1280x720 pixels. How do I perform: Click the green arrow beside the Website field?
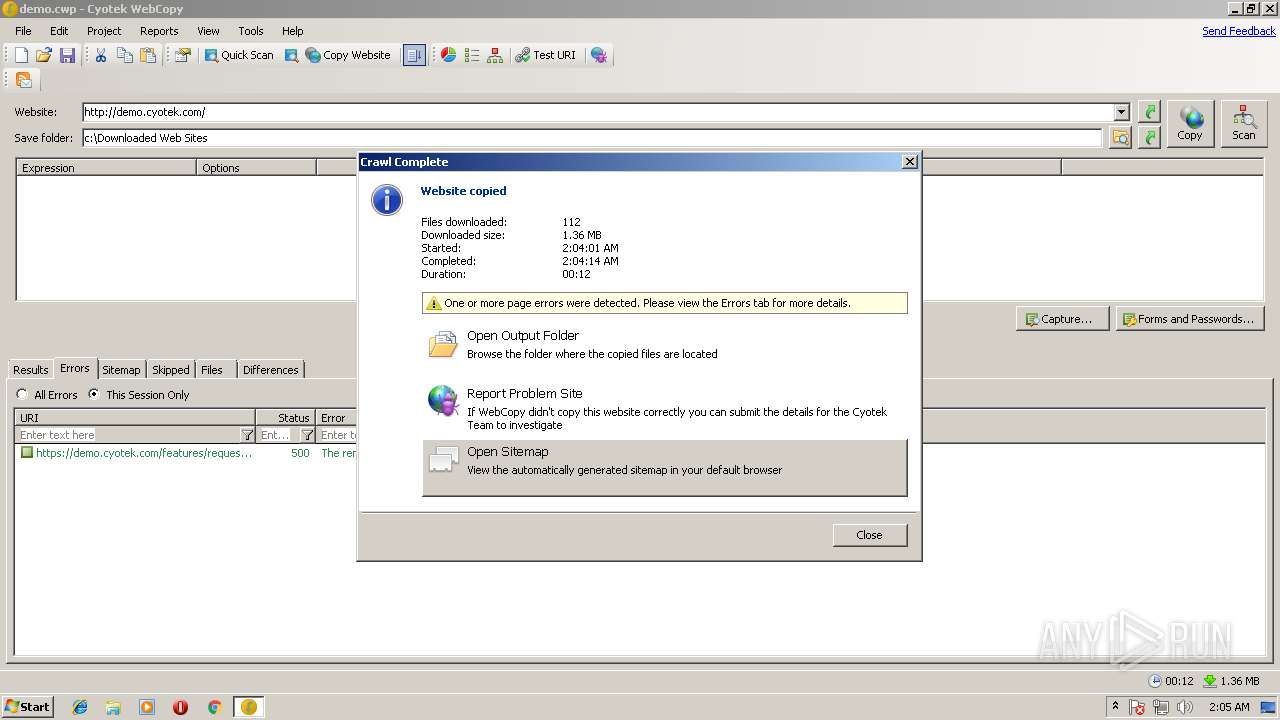coord(1150,112)
